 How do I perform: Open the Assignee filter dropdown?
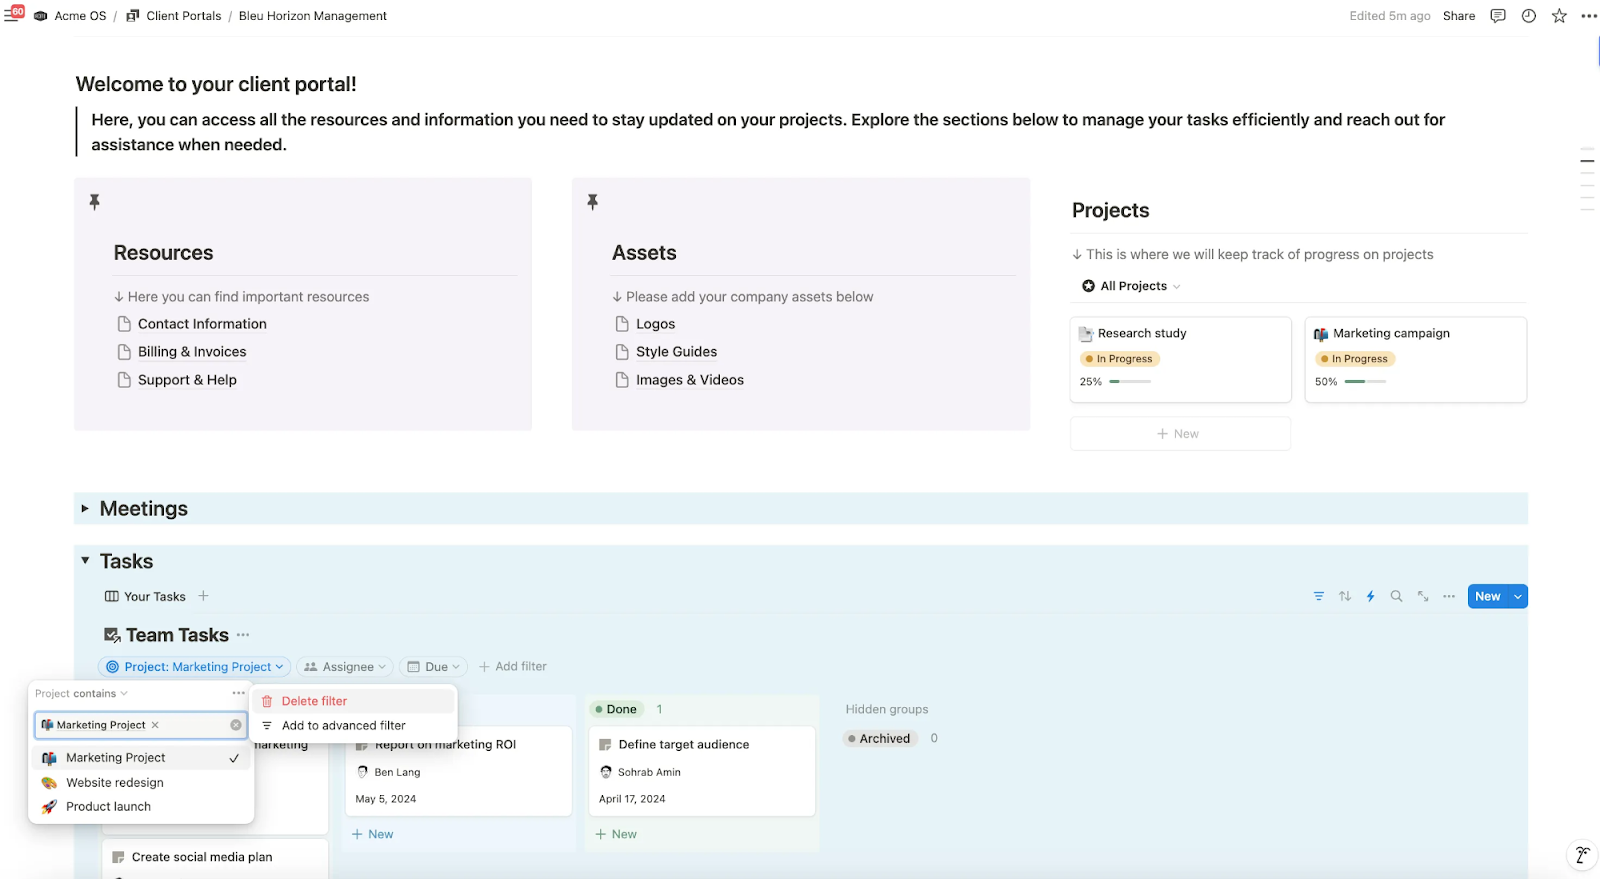tap(345, 667)
